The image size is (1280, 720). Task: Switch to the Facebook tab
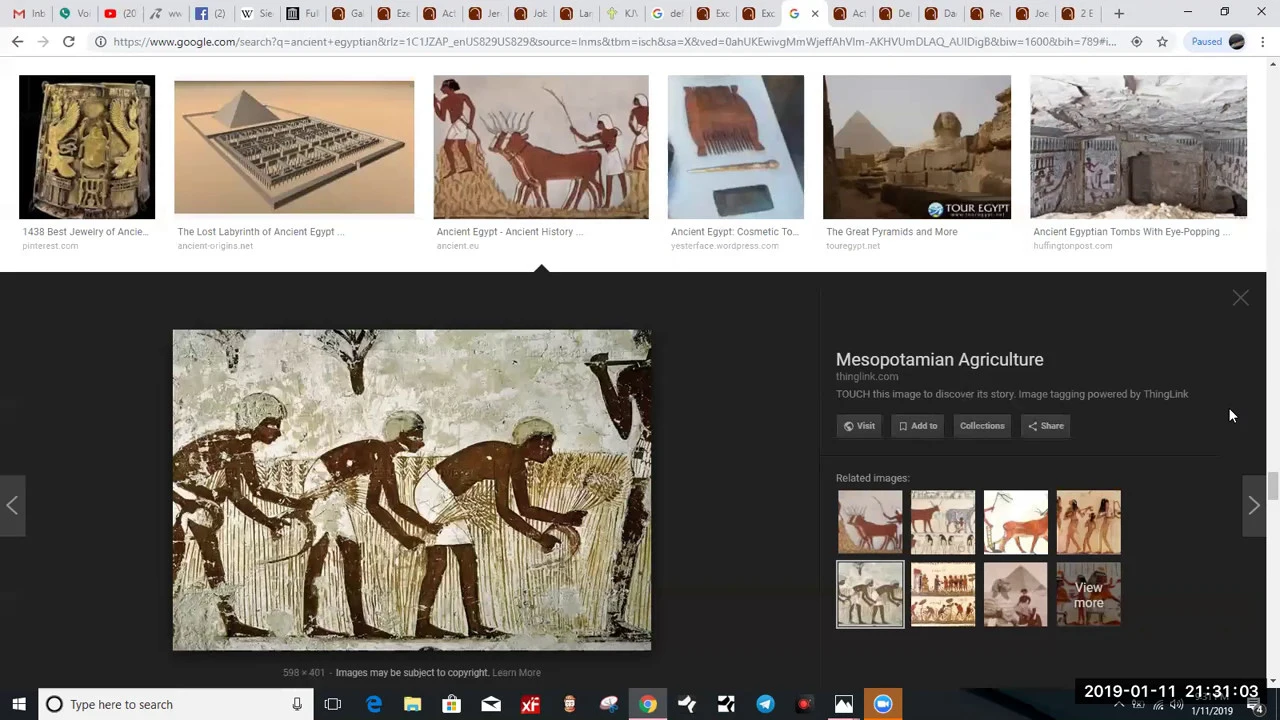click(211, 14)
